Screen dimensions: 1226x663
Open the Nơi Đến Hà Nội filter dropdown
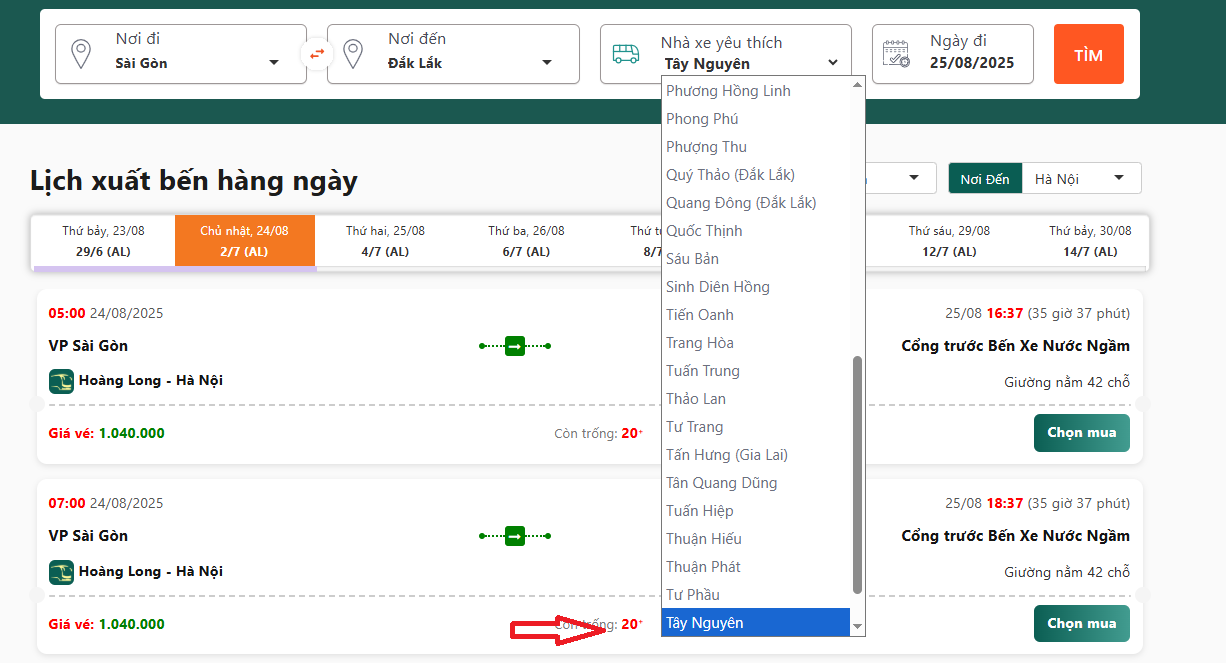point(1081,179)
